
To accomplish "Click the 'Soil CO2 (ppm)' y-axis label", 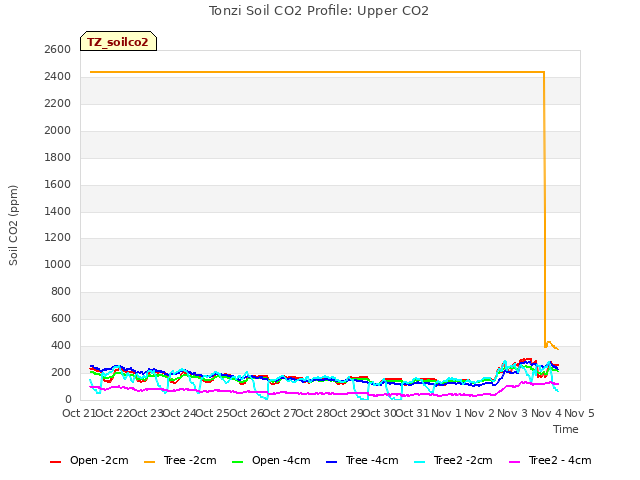I will click(x=13, y=225).
